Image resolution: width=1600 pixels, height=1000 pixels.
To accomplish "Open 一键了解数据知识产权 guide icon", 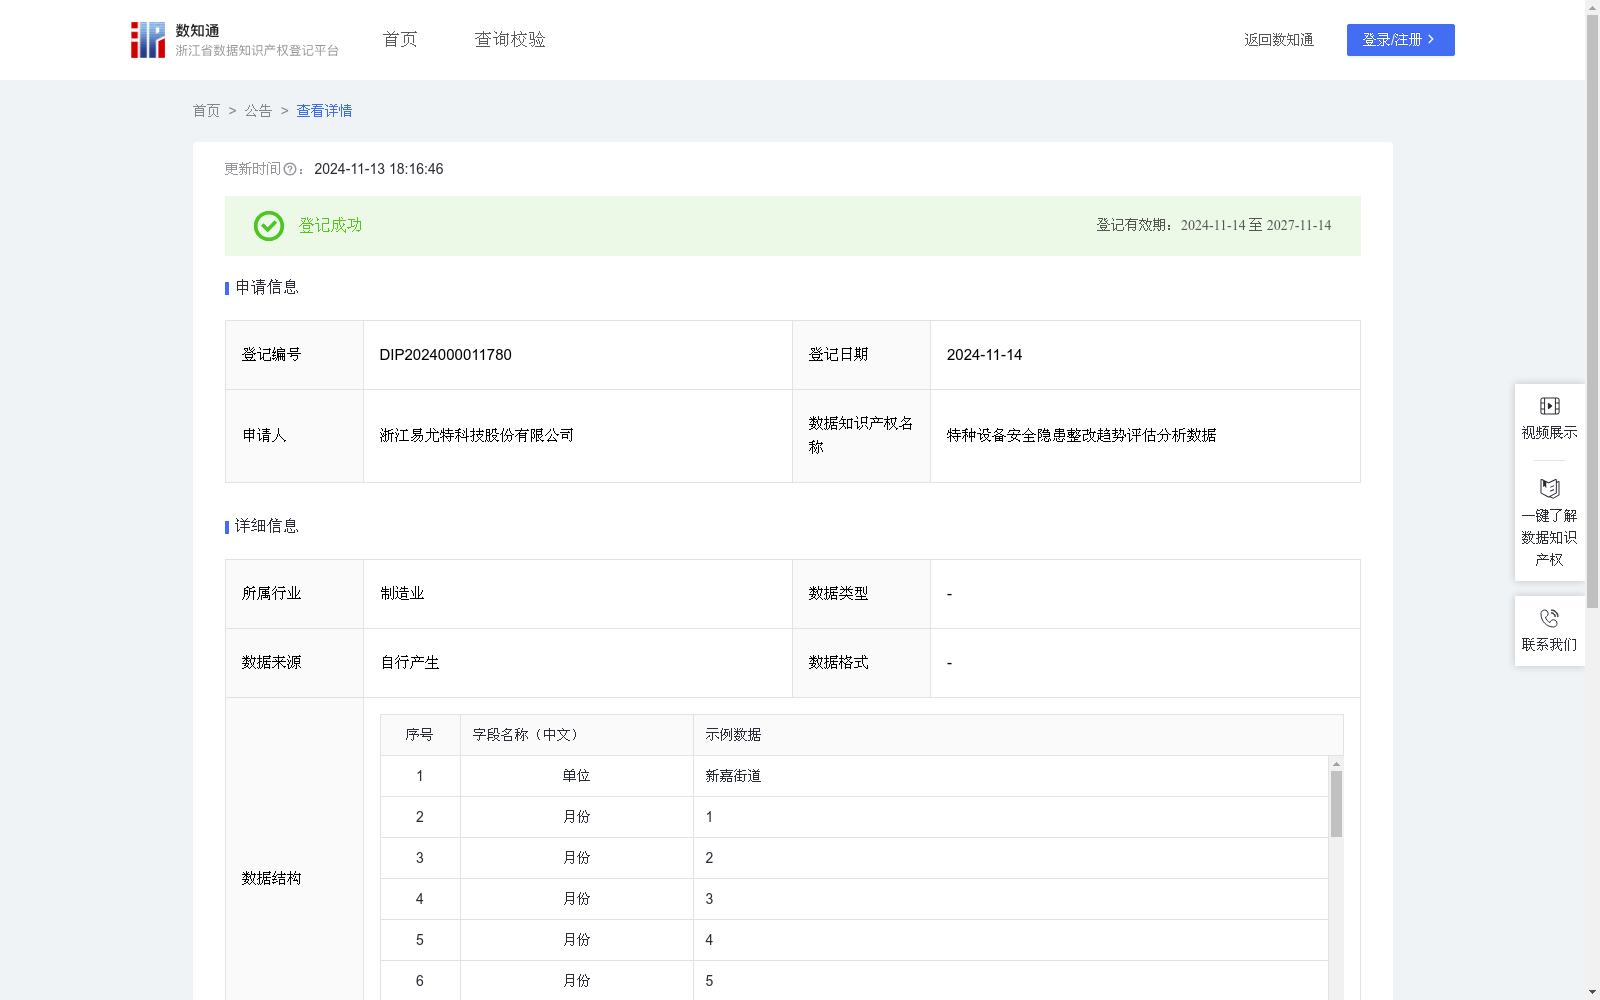I will point(1549,489).
